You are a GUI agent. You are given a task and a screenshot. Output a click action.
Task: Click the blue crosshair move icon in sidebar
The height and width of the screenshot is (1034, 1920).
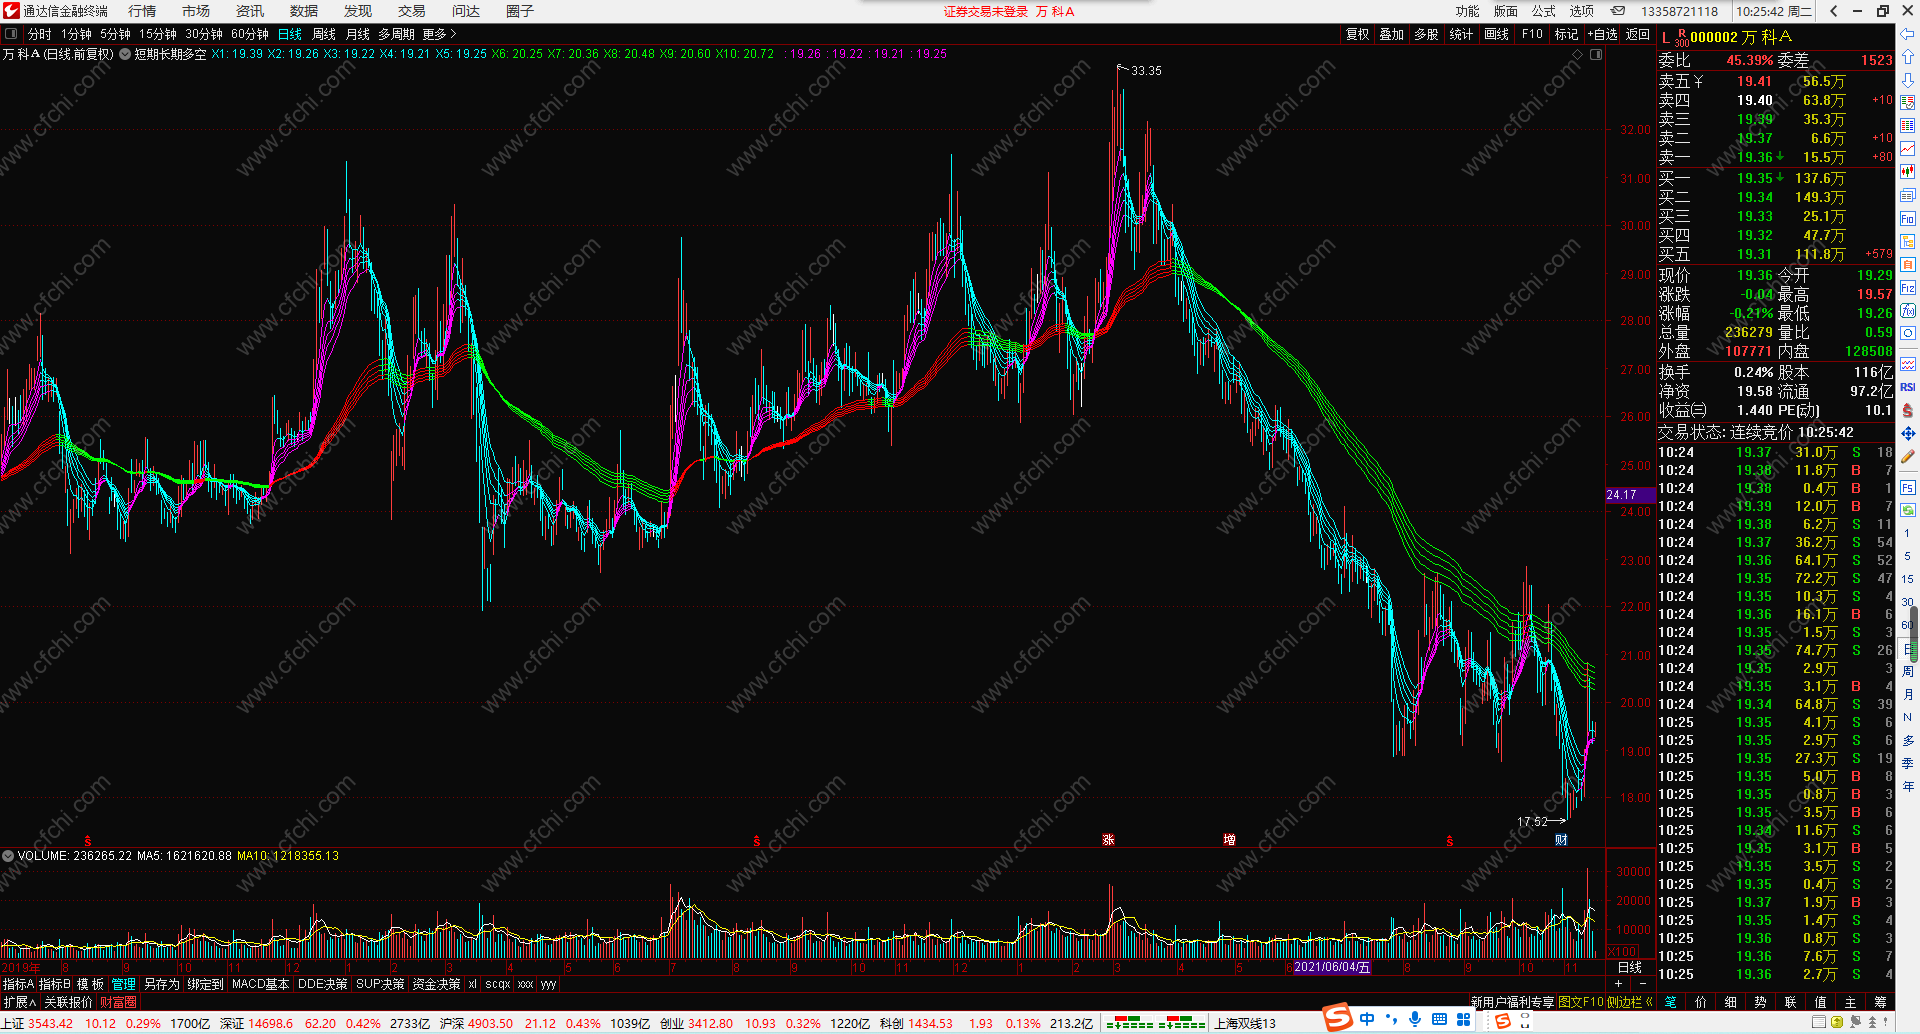point(1908,433)
